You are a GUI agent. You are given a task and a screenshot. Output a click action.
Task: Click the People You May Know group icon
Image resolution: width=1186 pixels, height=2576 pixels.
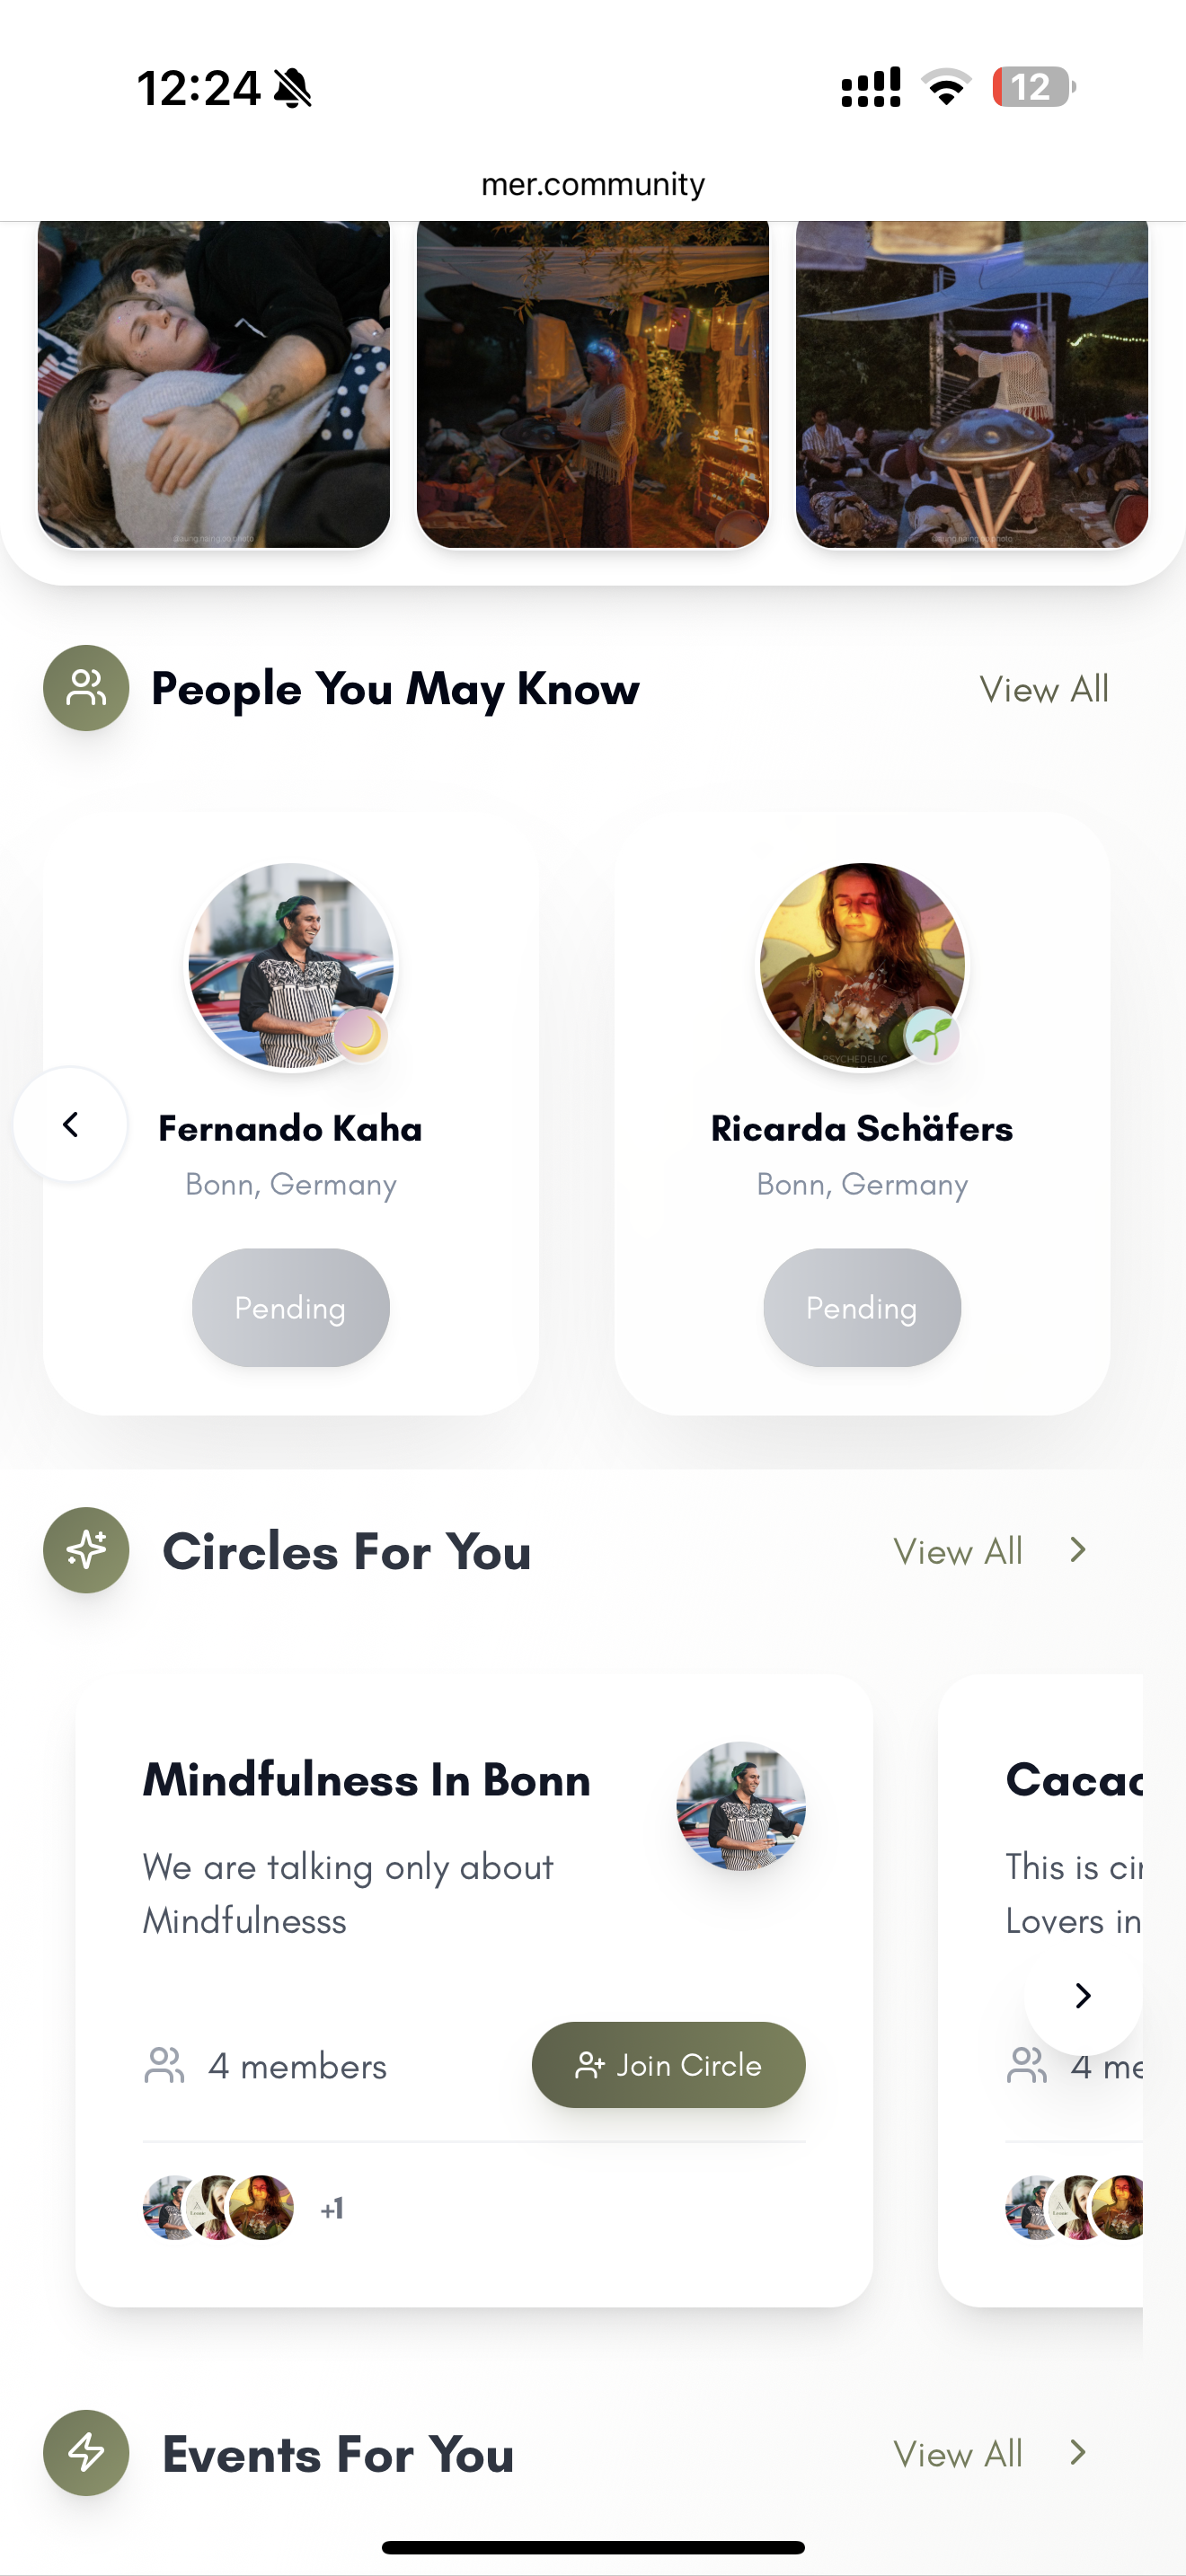click(86, 688)
